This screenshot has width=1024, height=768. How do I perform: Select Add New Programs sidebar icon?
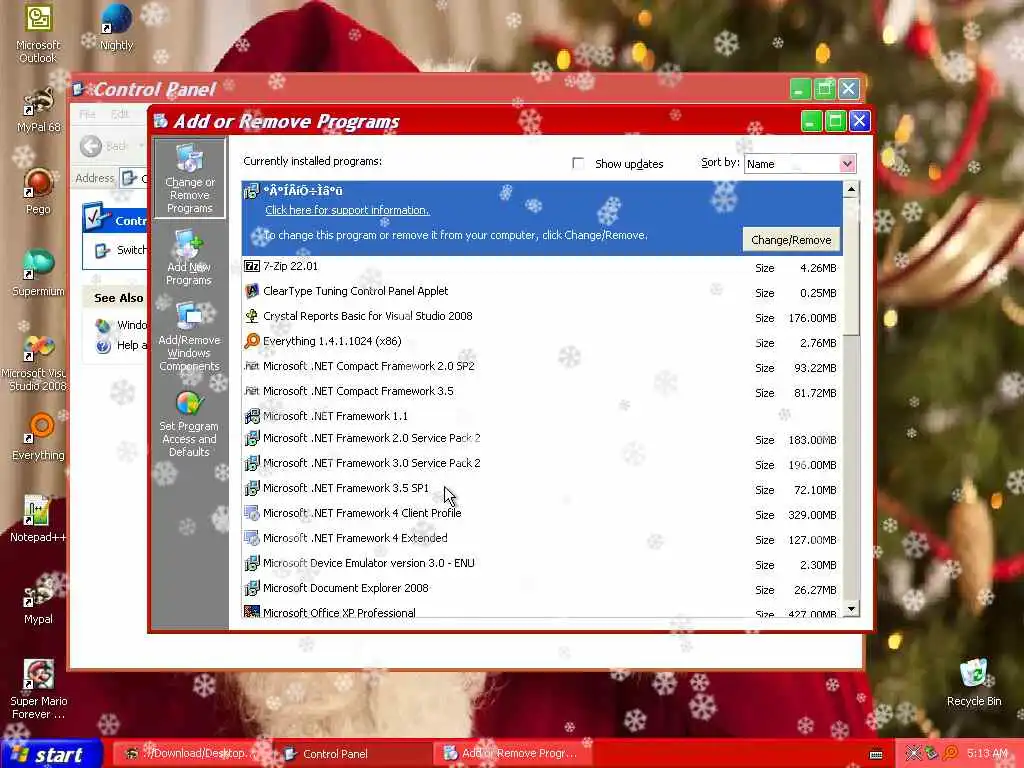point(189,258)
